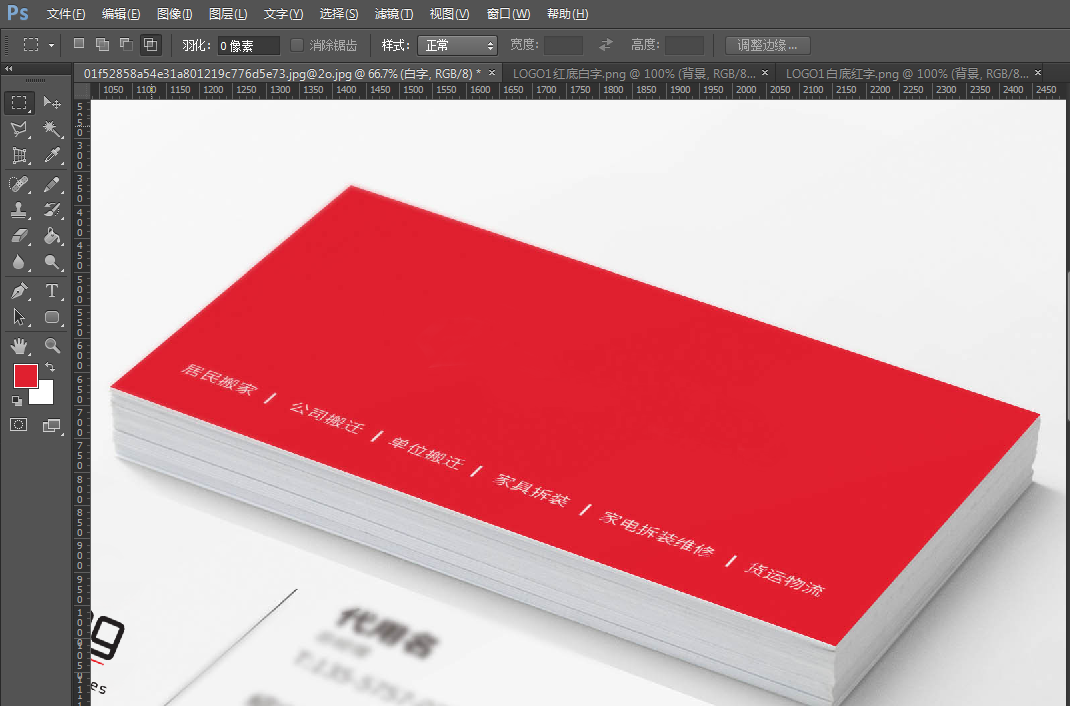Image resolution: width=1070 pixels, height=706 pixels.
Task: Select the Spot Healing Brush tool
Action: point(19,184)
